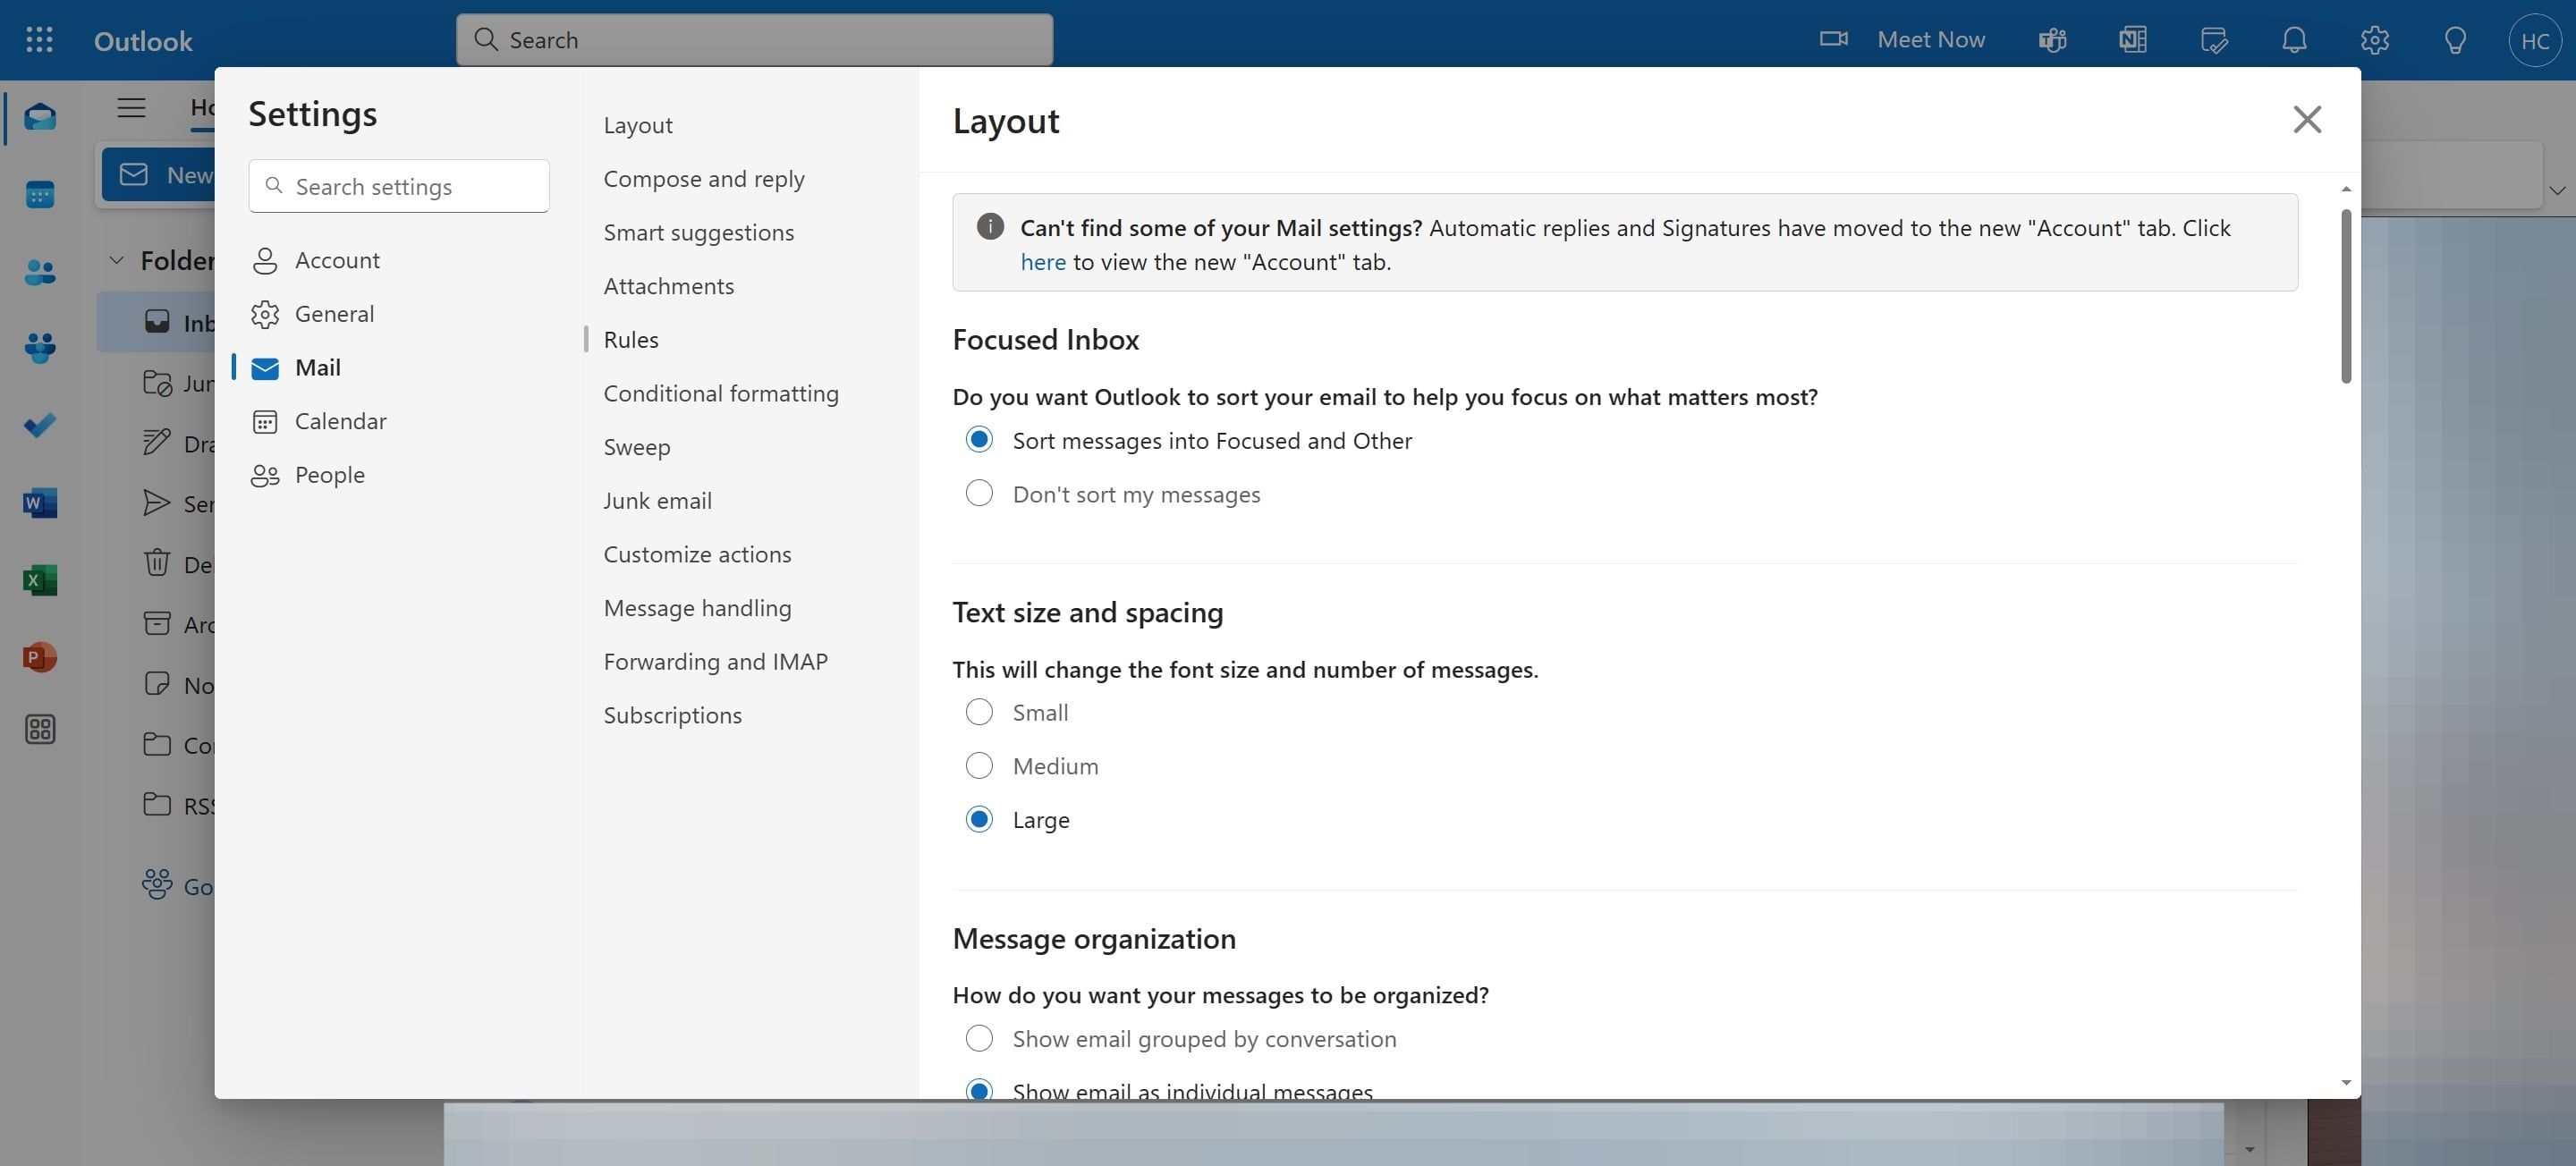Launch Word from left rail
The width and height of the screenshot is (2576, 1166).
(40, 502)
